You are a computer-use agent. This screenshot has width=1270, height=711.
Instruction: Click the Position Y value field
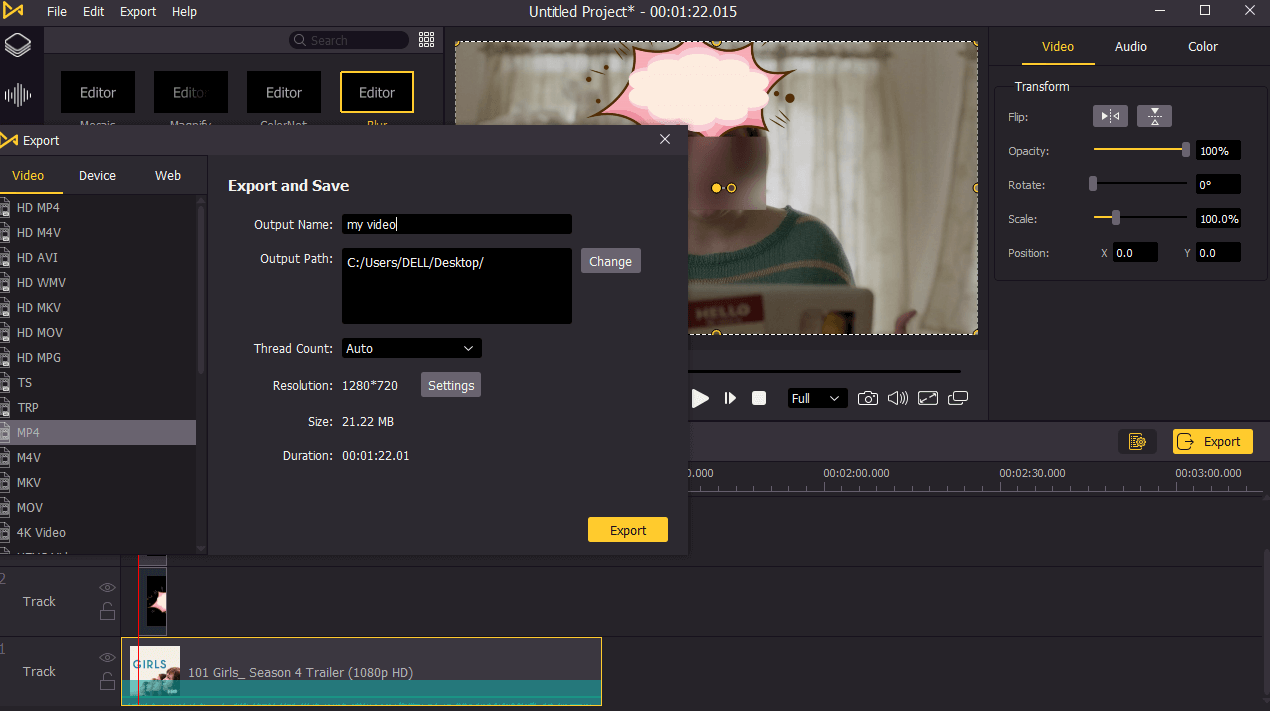1218,253
